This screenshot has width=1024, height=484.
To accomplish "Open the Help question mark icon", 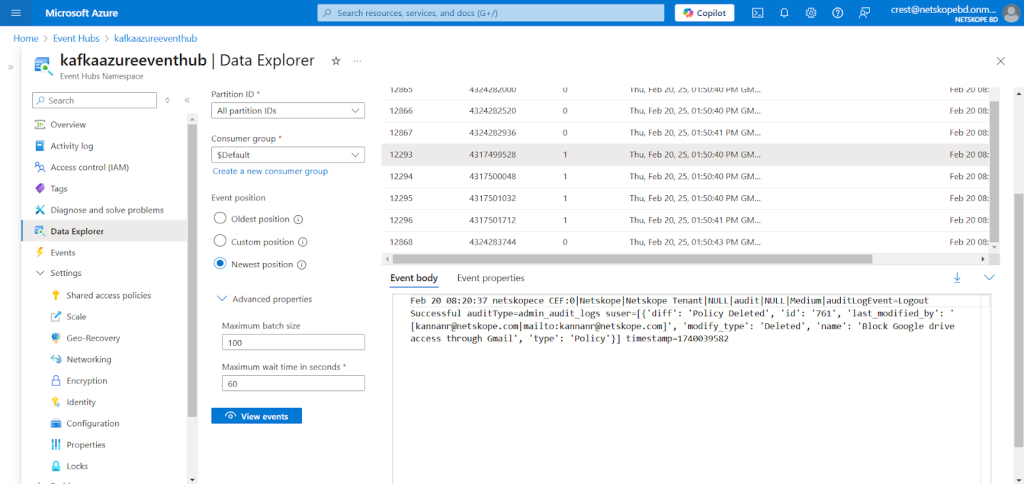I will [838, 13].
